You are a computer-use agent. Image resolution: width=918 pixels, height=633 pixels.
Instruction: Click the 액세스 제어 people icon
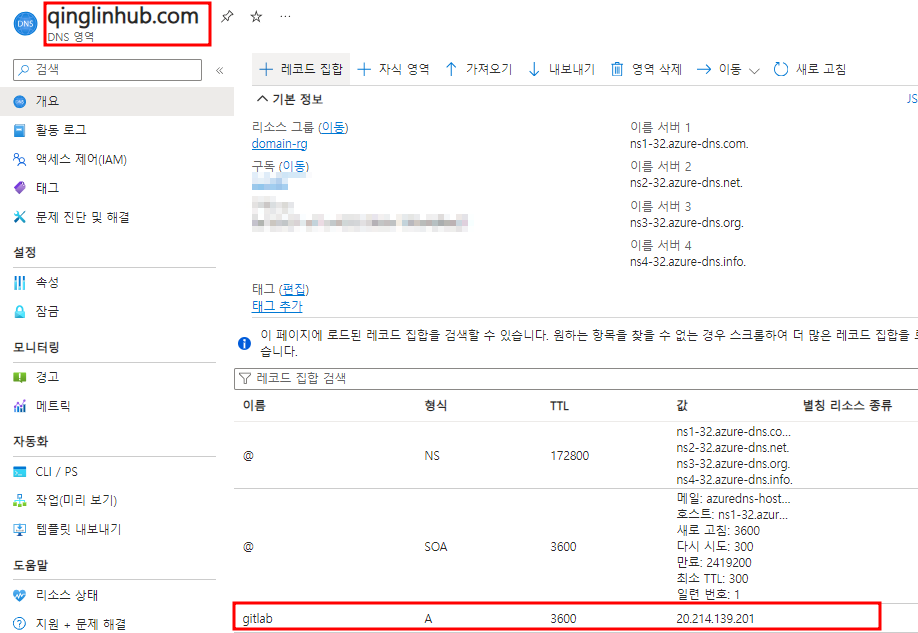pos(19,159)
